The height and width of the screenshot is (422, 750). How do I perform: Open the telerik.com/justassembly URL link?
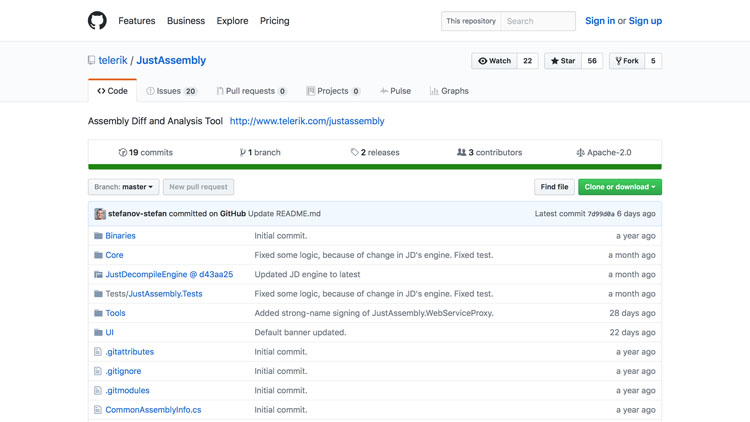pyautogui.click(x=307, y=121)
